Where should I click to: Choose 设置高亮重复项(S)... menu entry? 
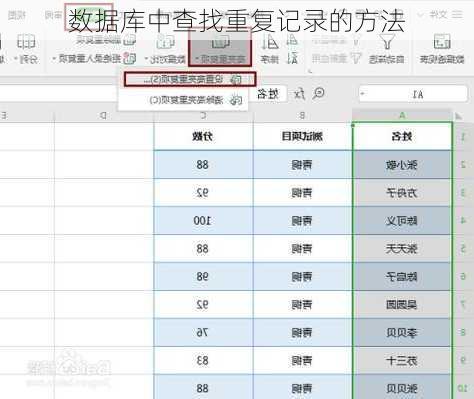(190, 79)
